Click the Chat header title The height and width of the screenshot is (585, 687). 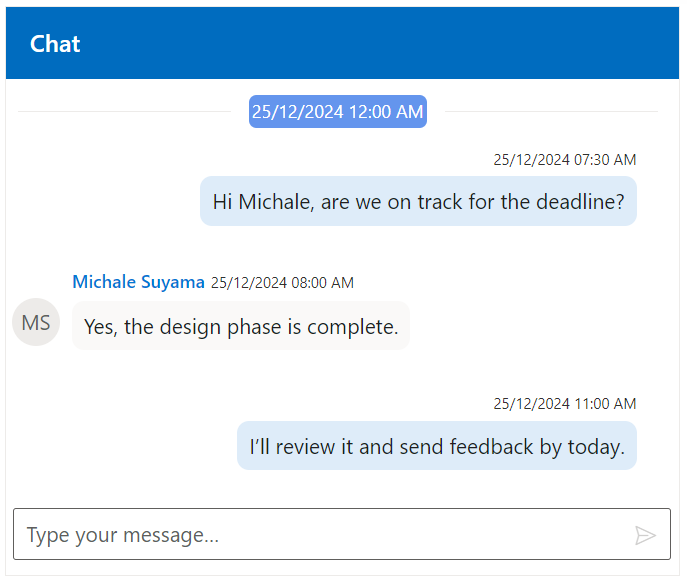click(55, 44)
